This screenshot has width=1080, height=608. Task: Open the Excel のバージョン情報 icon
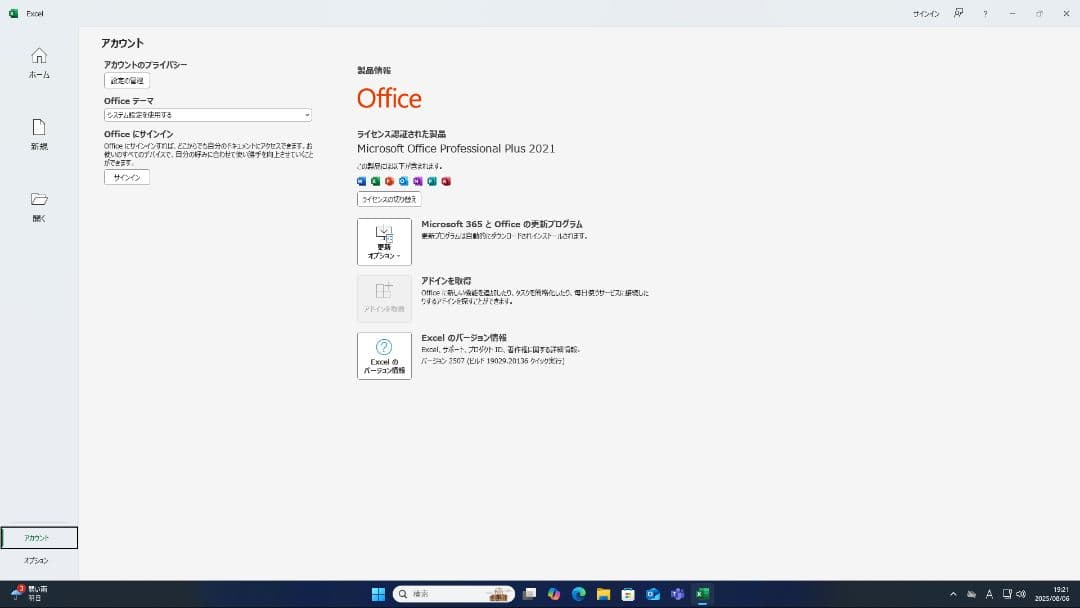click(x=384, y=355)
